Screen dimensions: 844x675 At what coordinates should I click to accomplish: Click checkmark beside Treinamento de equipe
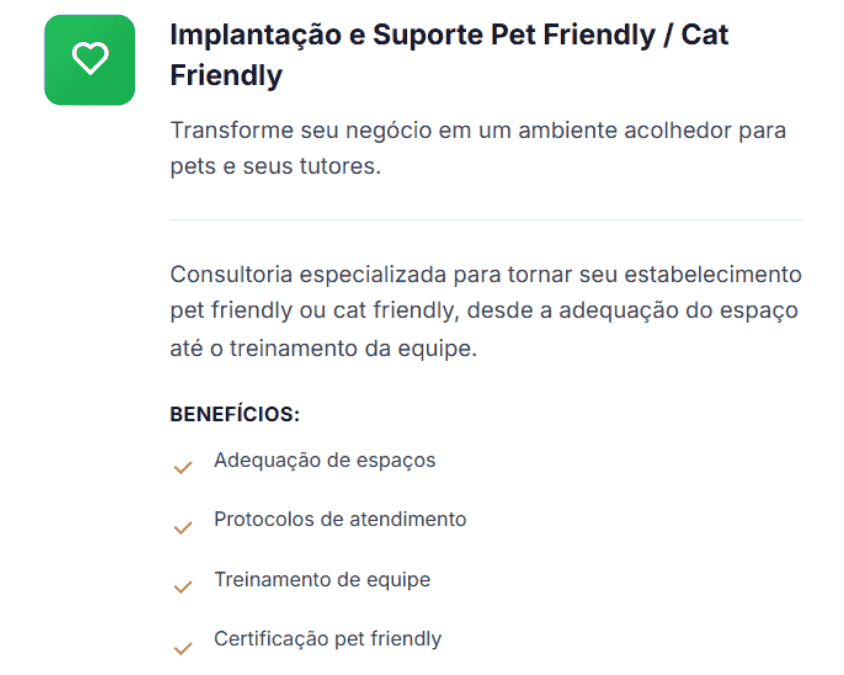coord(182,587)
